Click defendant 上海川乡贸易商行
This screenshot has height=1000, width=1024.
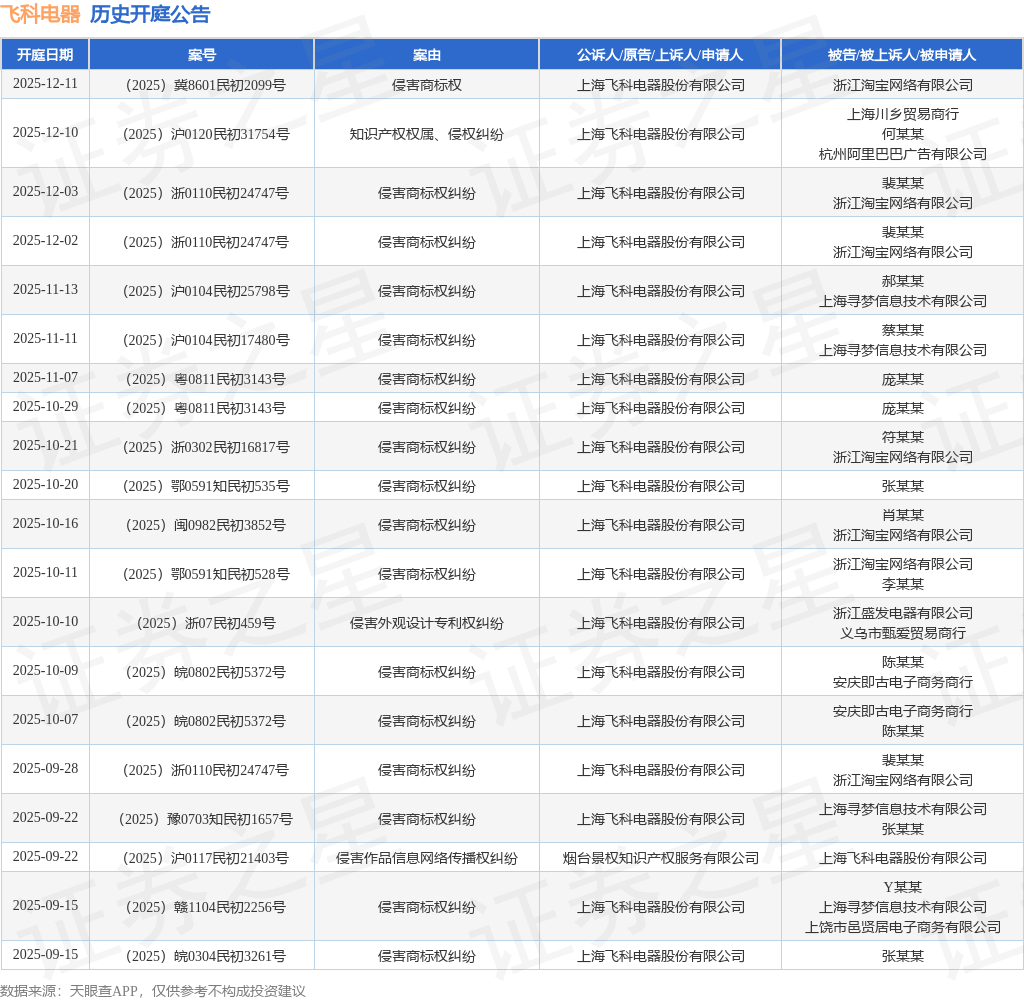coord(903,114)
